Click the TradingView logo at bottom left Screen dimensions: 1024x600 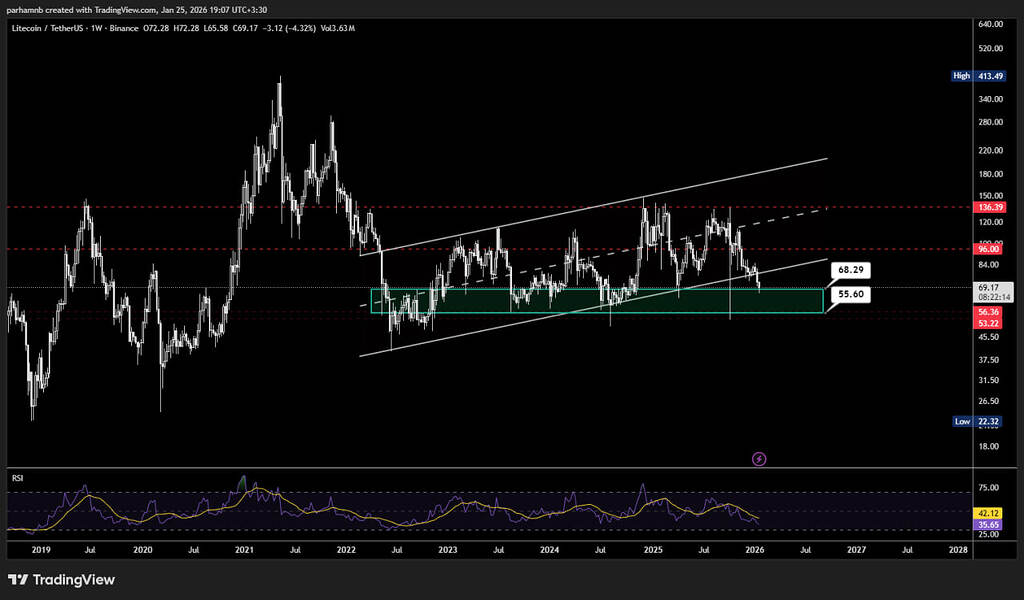coord(61,580)
